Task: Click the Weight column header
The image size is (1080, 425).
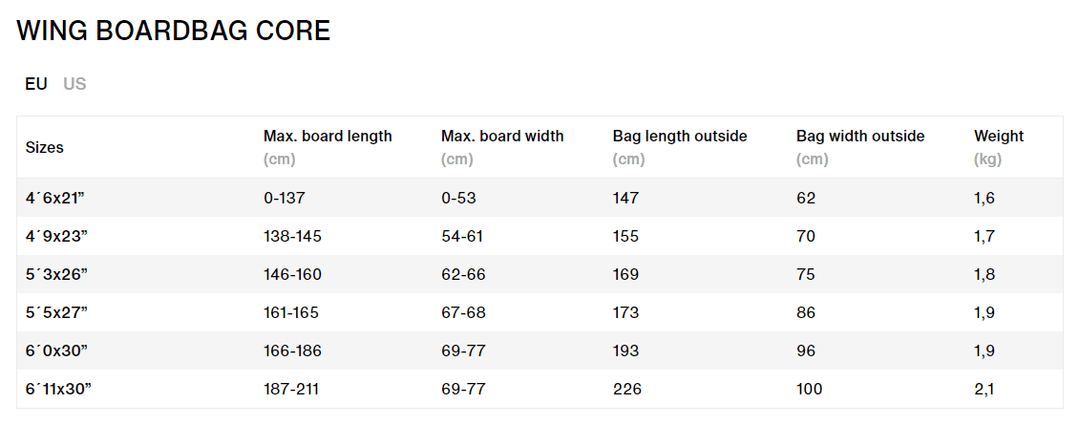Action: [998, 136]
